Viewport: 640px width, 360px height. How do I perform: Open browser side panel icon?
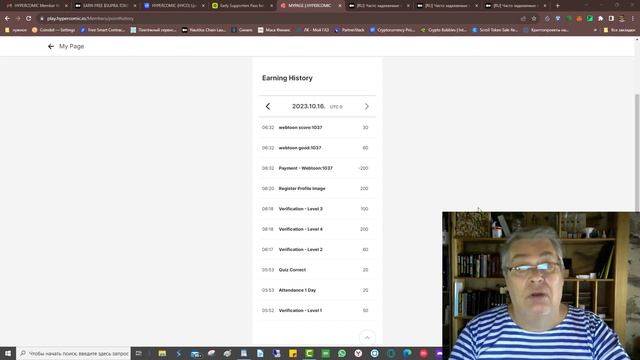click(611, 18)
